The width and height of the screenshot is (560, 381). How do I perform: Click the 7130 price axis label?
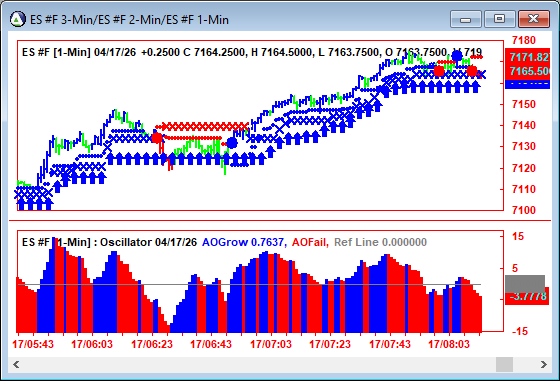point(524,146)
